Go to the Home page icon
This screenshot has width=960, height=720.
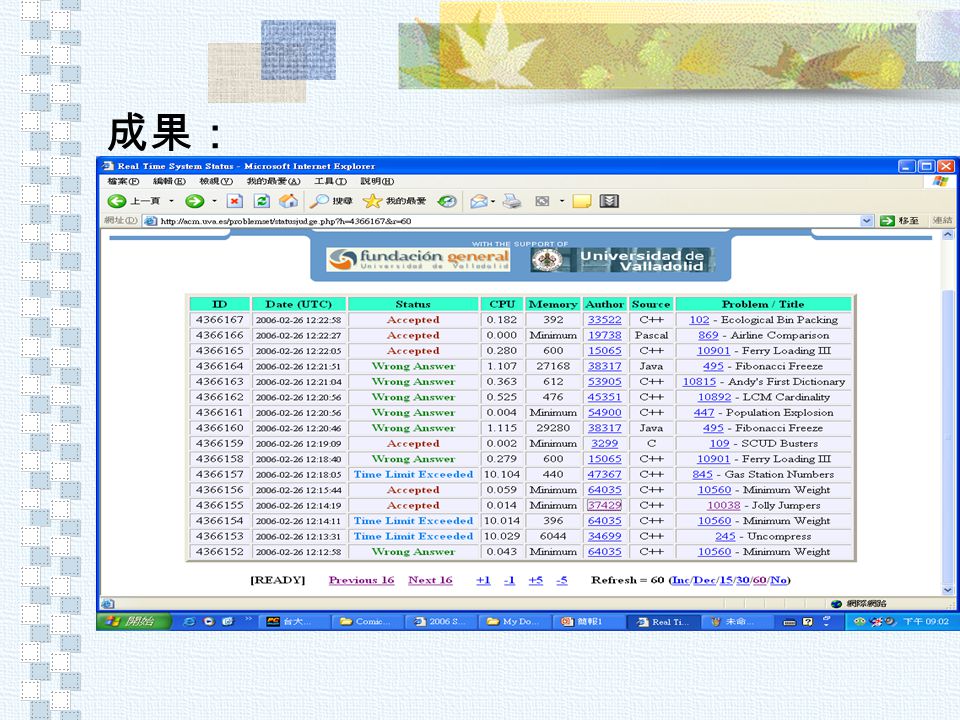(288, 201)
